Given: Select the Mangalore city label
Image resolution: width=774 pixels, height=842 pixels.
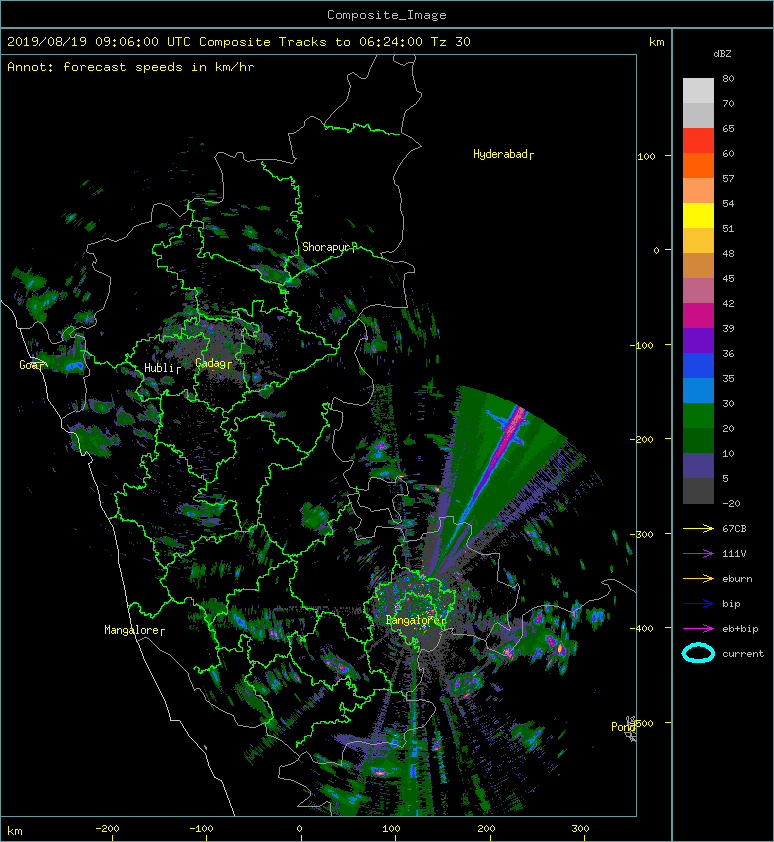Looking at the screenshot, I should (134, 630).
